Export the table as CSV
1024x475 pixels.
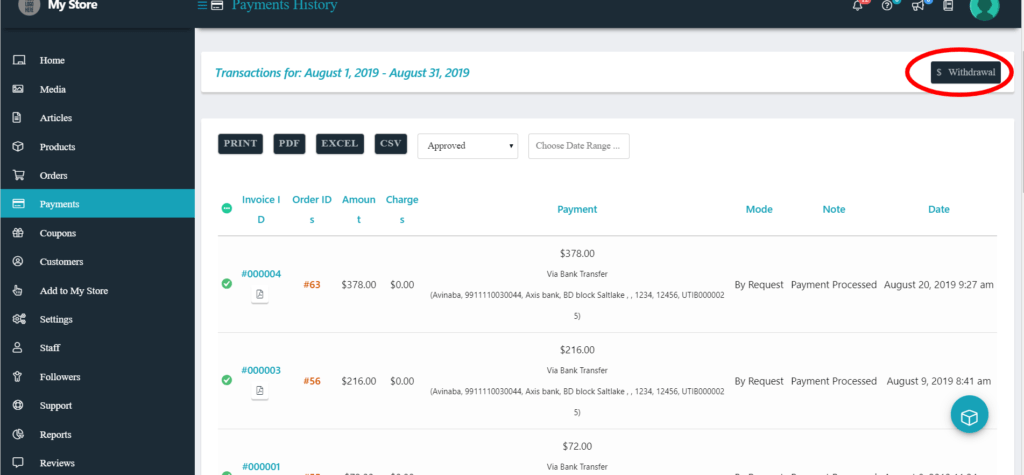pos(391,144)
